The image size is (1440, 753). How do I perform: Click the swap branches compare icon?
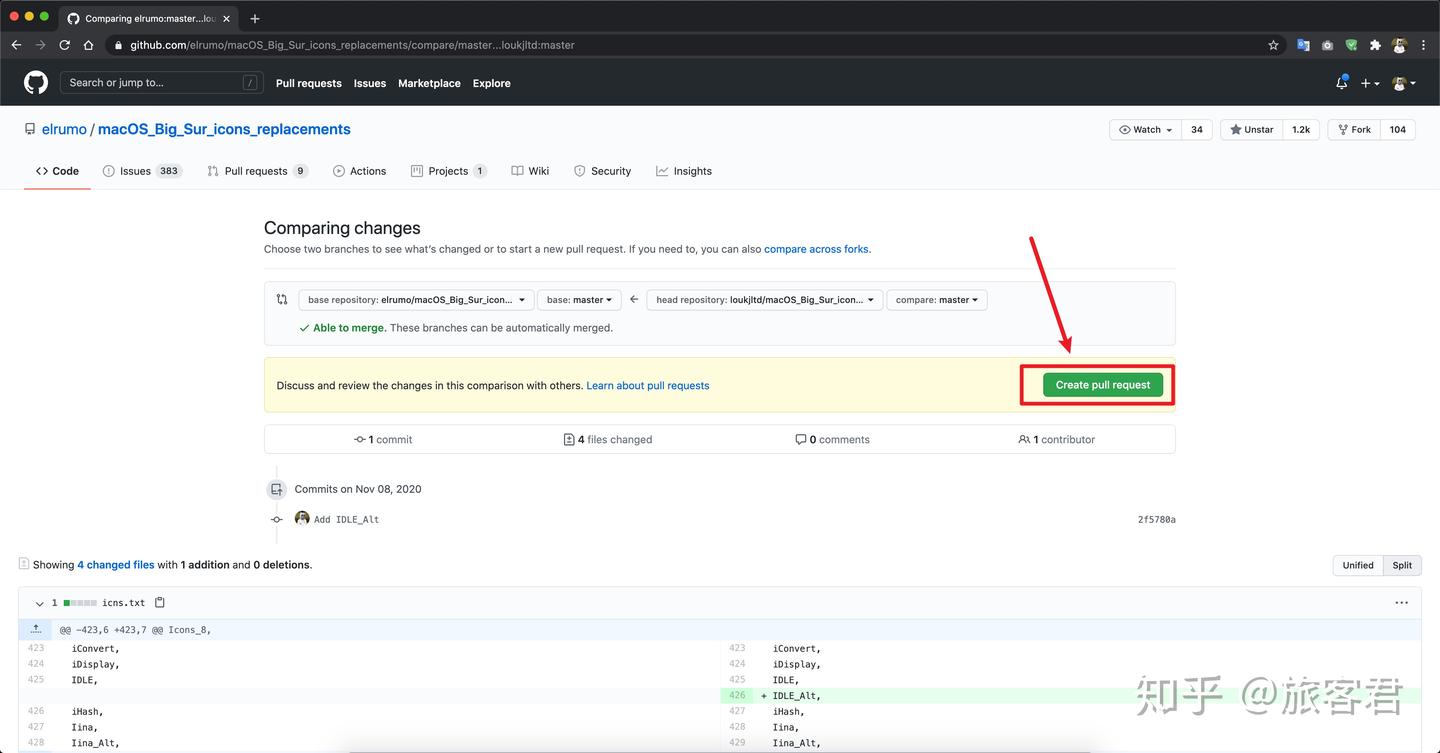282,299
